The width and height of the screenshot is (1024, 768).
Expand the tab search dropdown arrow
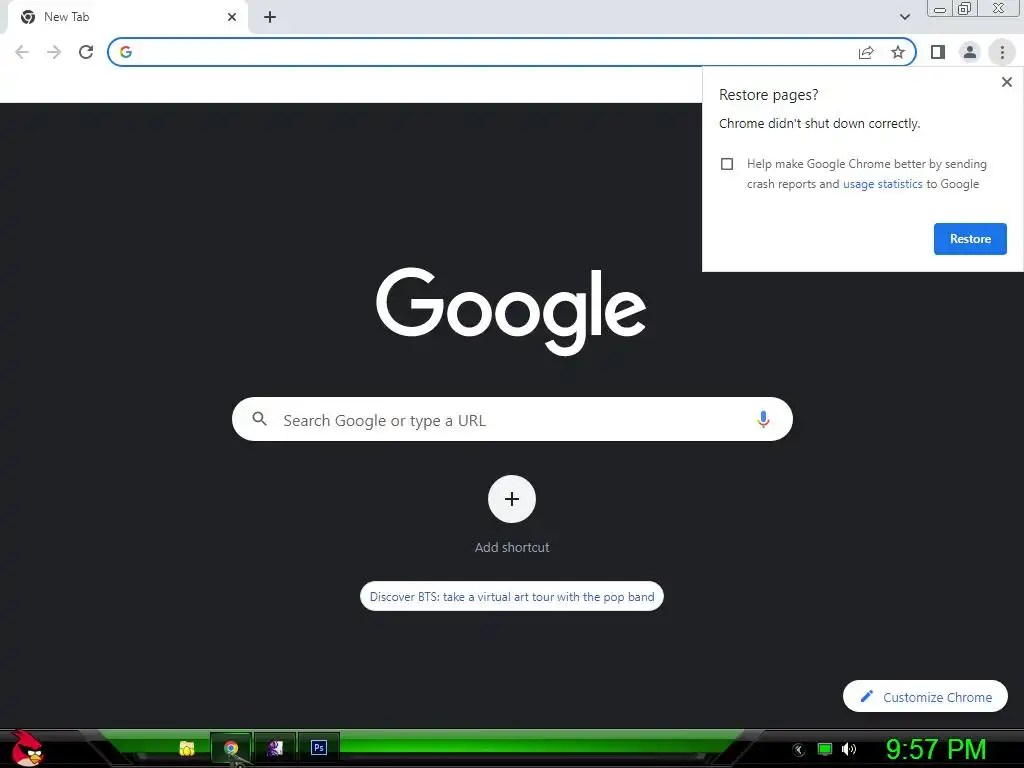(x=904, y=17)
